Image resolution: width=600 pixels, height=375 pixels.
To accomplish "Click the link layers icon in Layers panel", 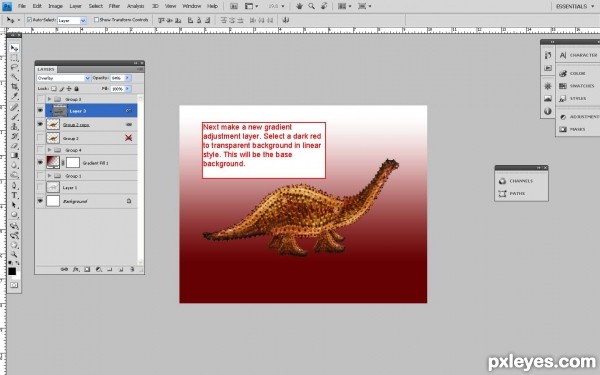I will pyautogui.click(x=64, y=269).
